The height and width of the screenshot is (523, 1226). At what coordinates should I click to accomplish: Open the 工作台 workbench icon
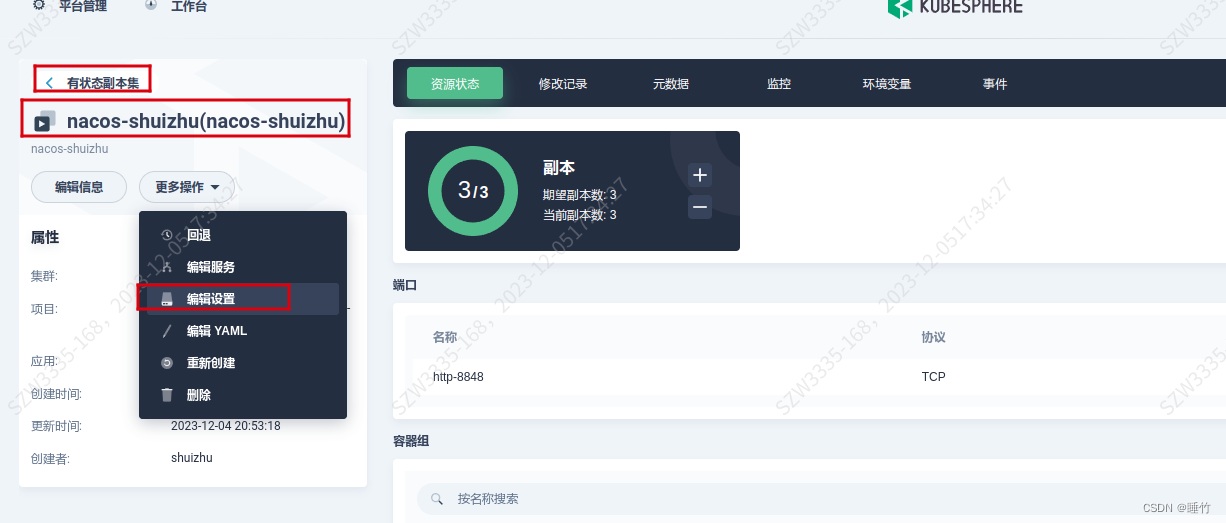(151, 6)
